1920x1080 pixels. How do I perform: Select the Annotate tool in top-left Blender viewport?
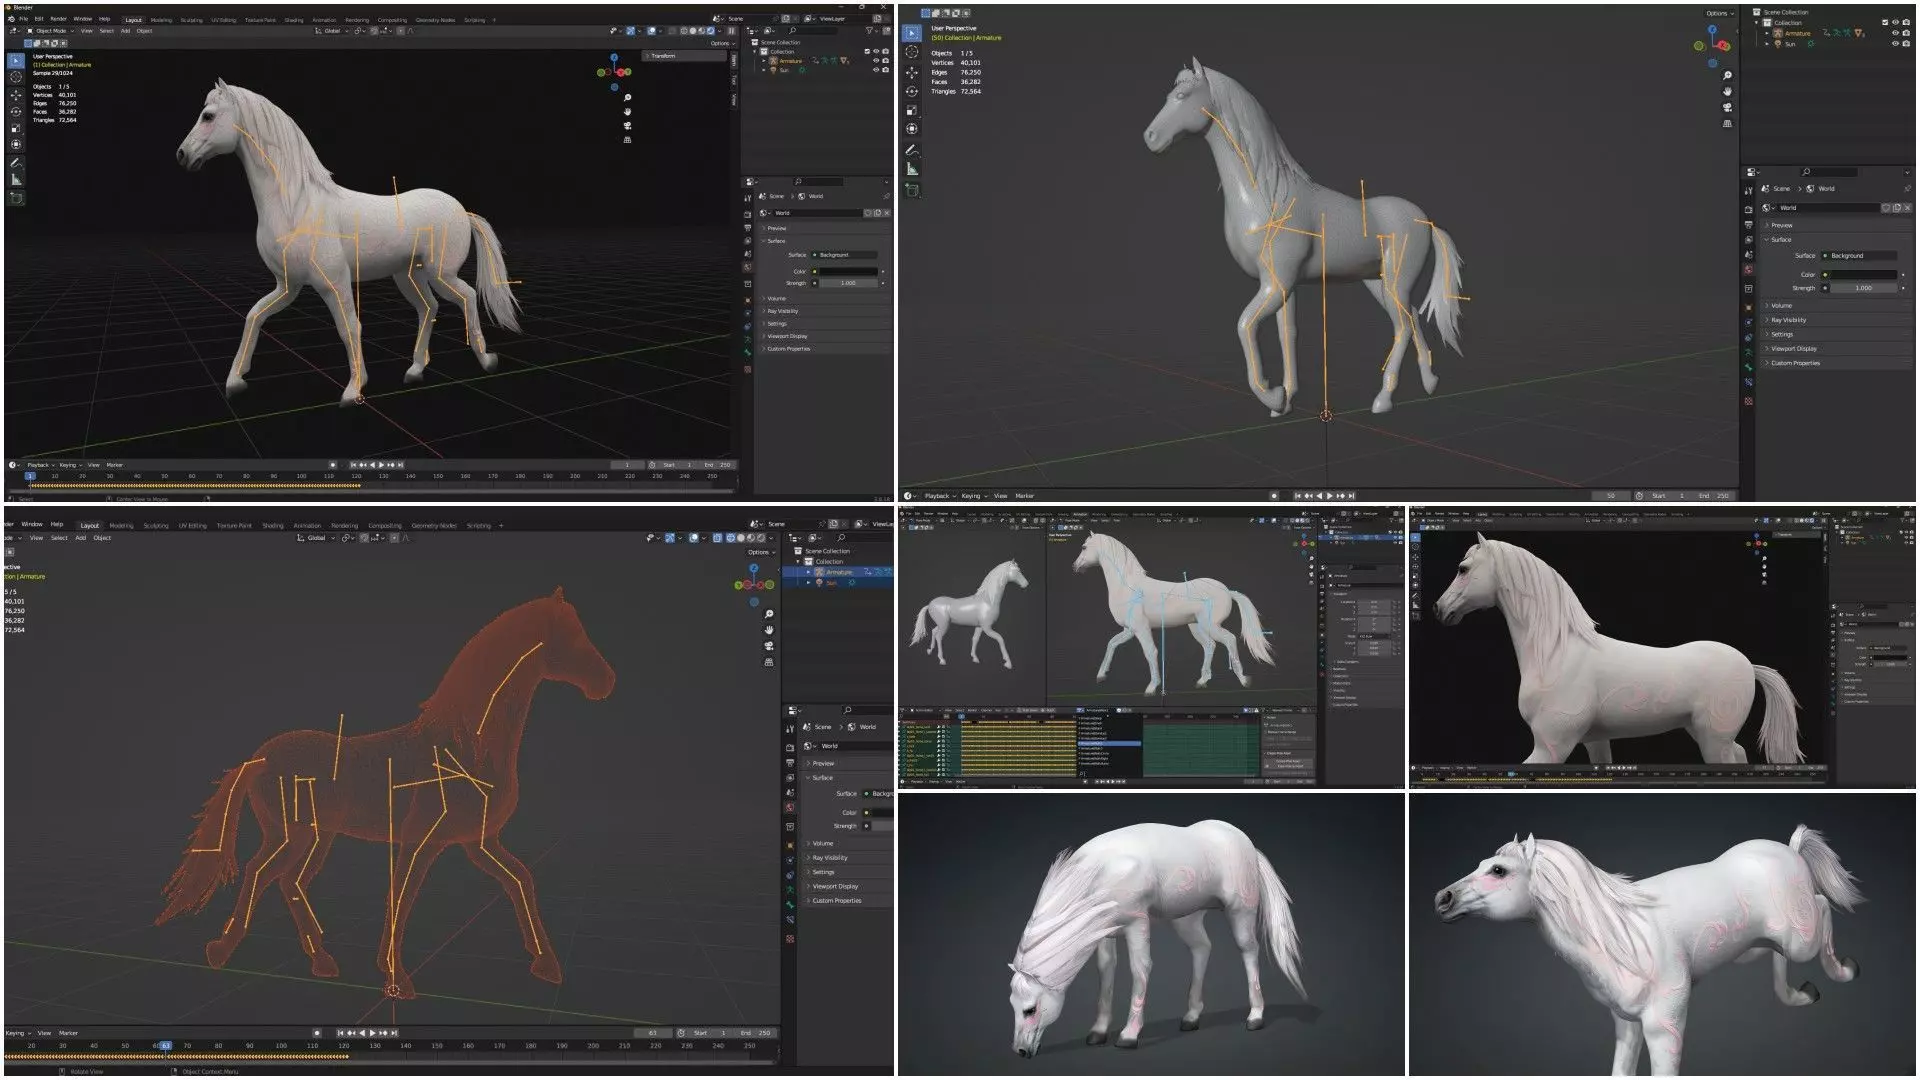16,162
